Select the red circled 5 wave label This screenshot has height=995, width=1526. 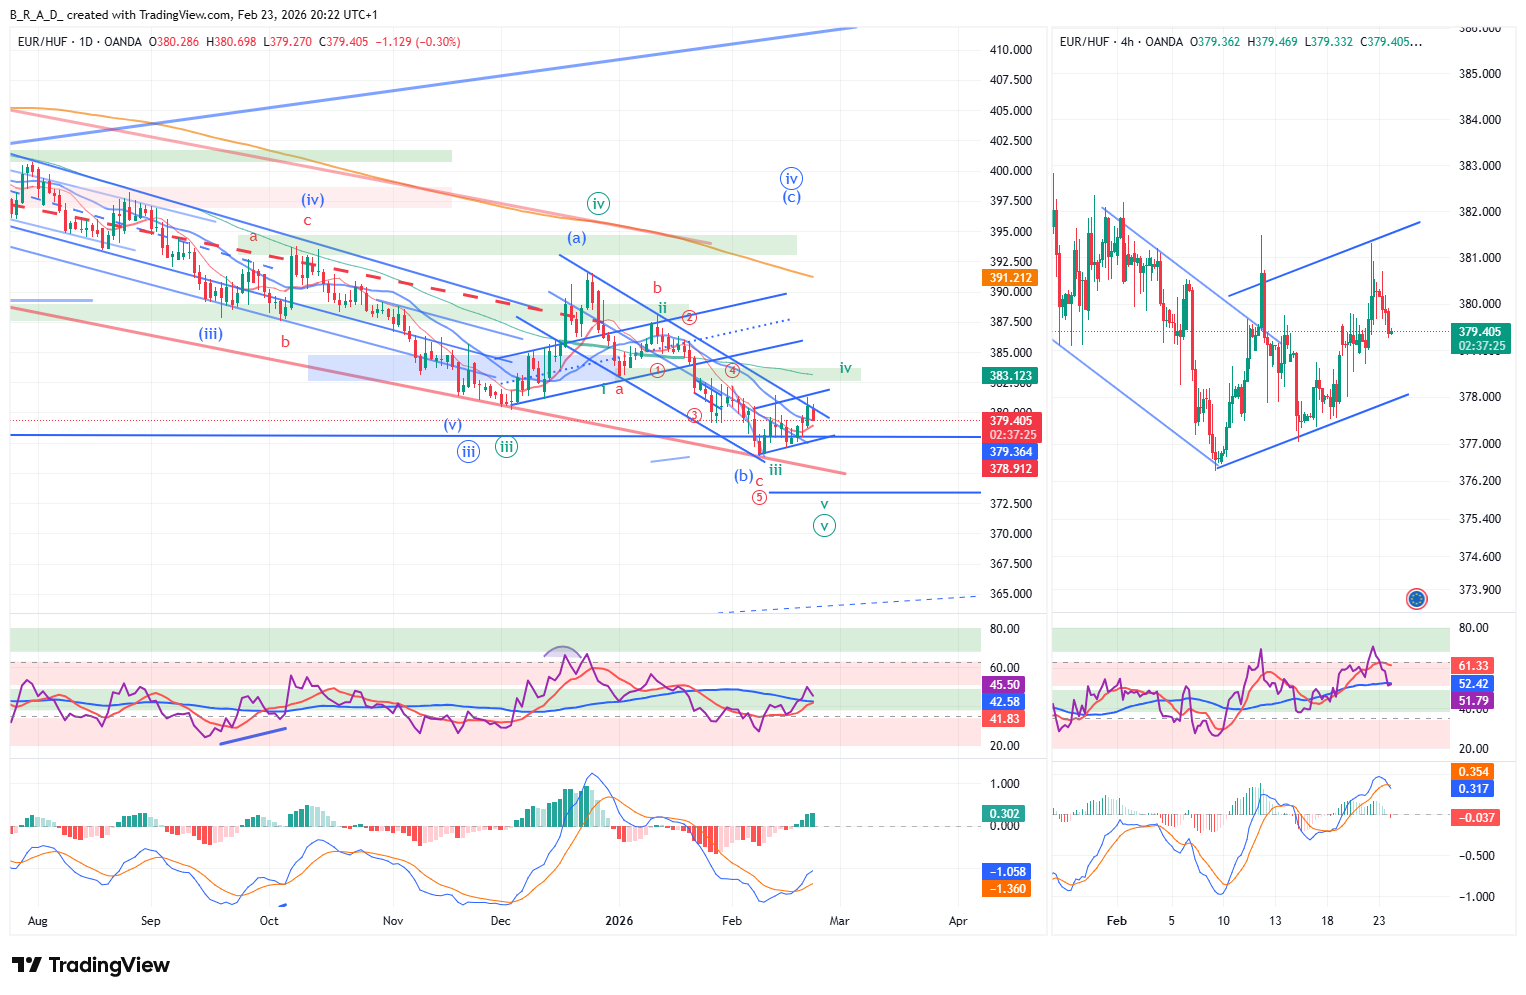759,497
